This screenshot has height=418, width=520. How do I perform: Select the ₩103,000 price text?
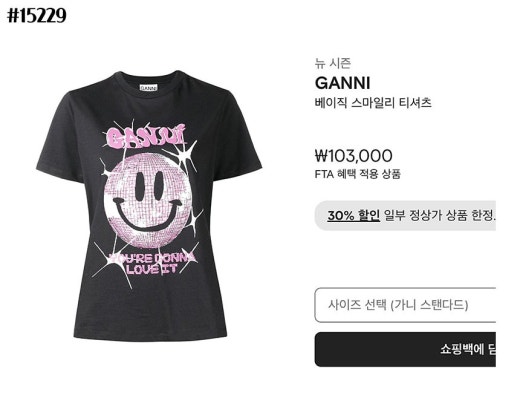click(354, 156)
